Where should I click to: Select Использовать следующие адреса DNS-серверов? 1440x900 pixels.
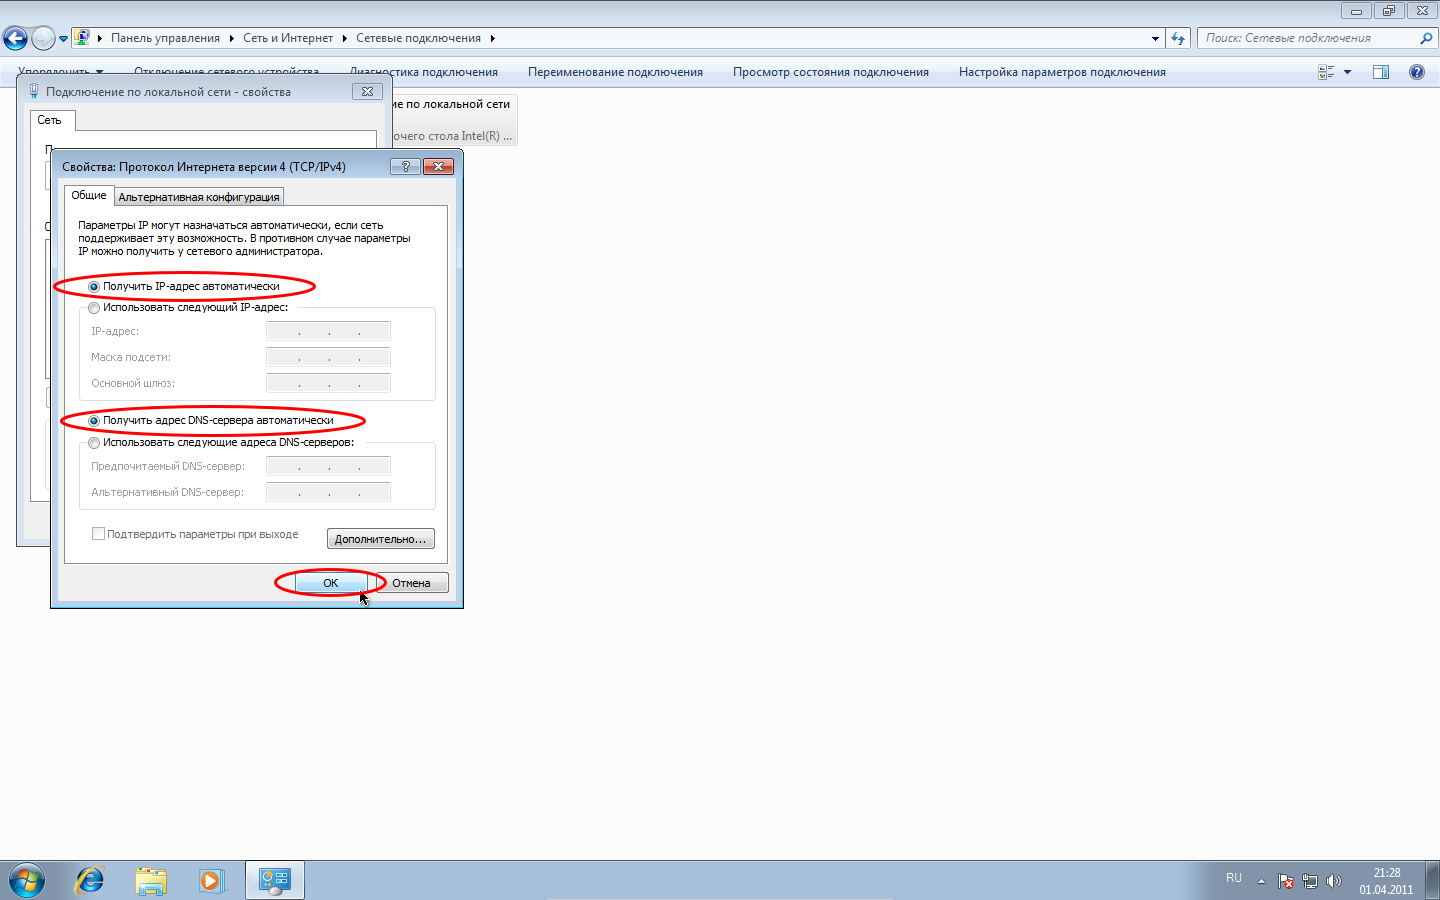222,442
